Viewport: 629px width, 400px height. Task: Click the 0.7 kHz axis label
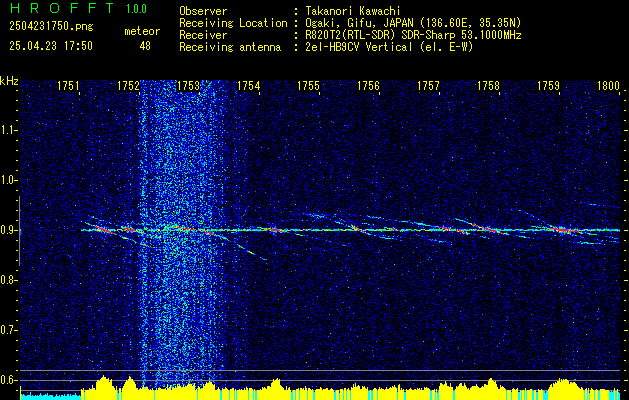(x=9, y=330)
